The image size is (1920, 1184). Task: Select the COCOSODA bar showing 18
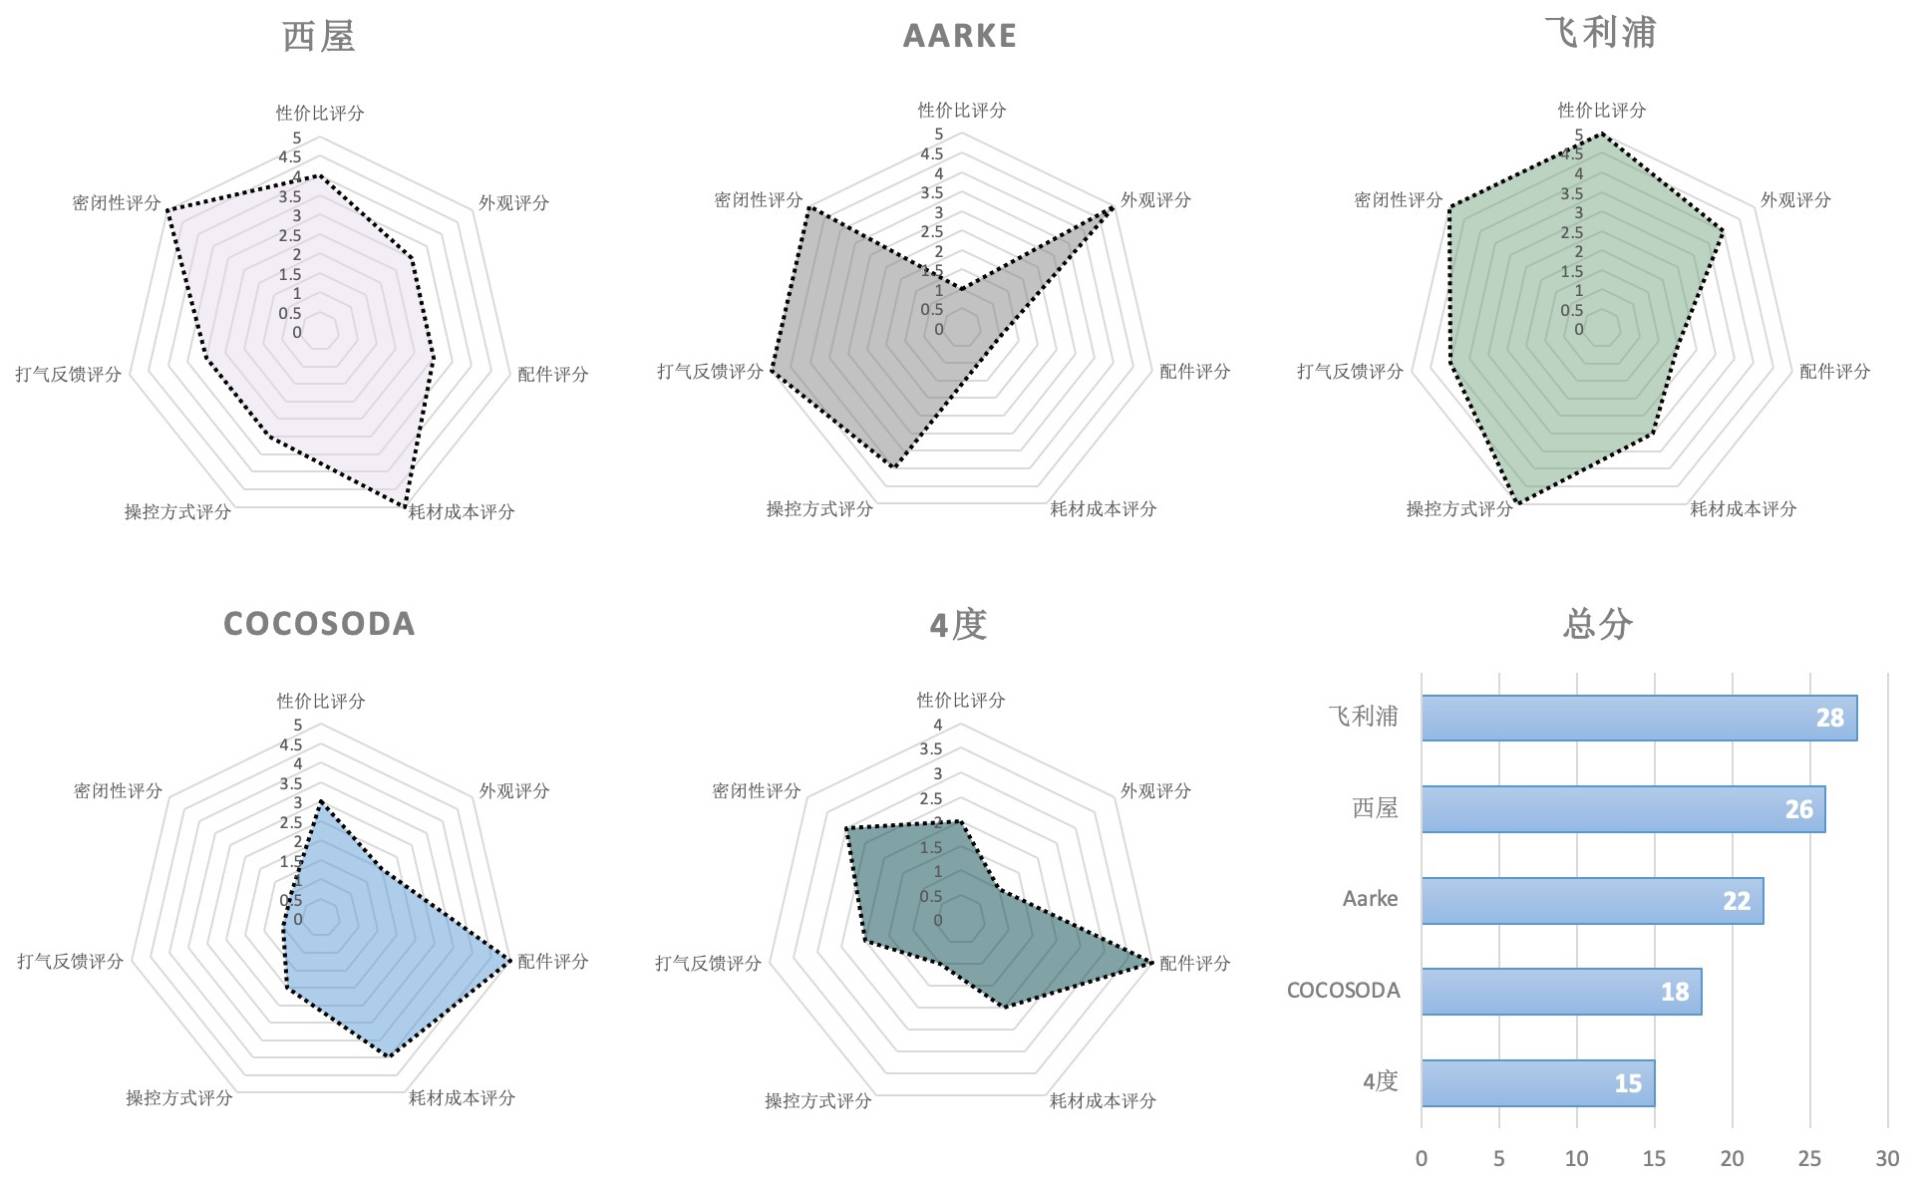coord(1560,991)
